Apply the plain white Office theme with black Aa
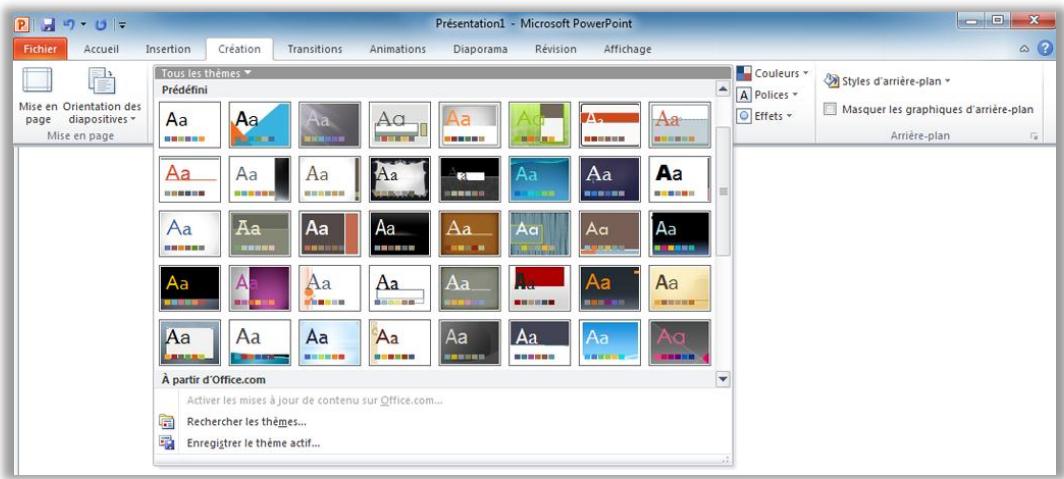This screenshot has height=479, width=1064. tap(190, 125)
